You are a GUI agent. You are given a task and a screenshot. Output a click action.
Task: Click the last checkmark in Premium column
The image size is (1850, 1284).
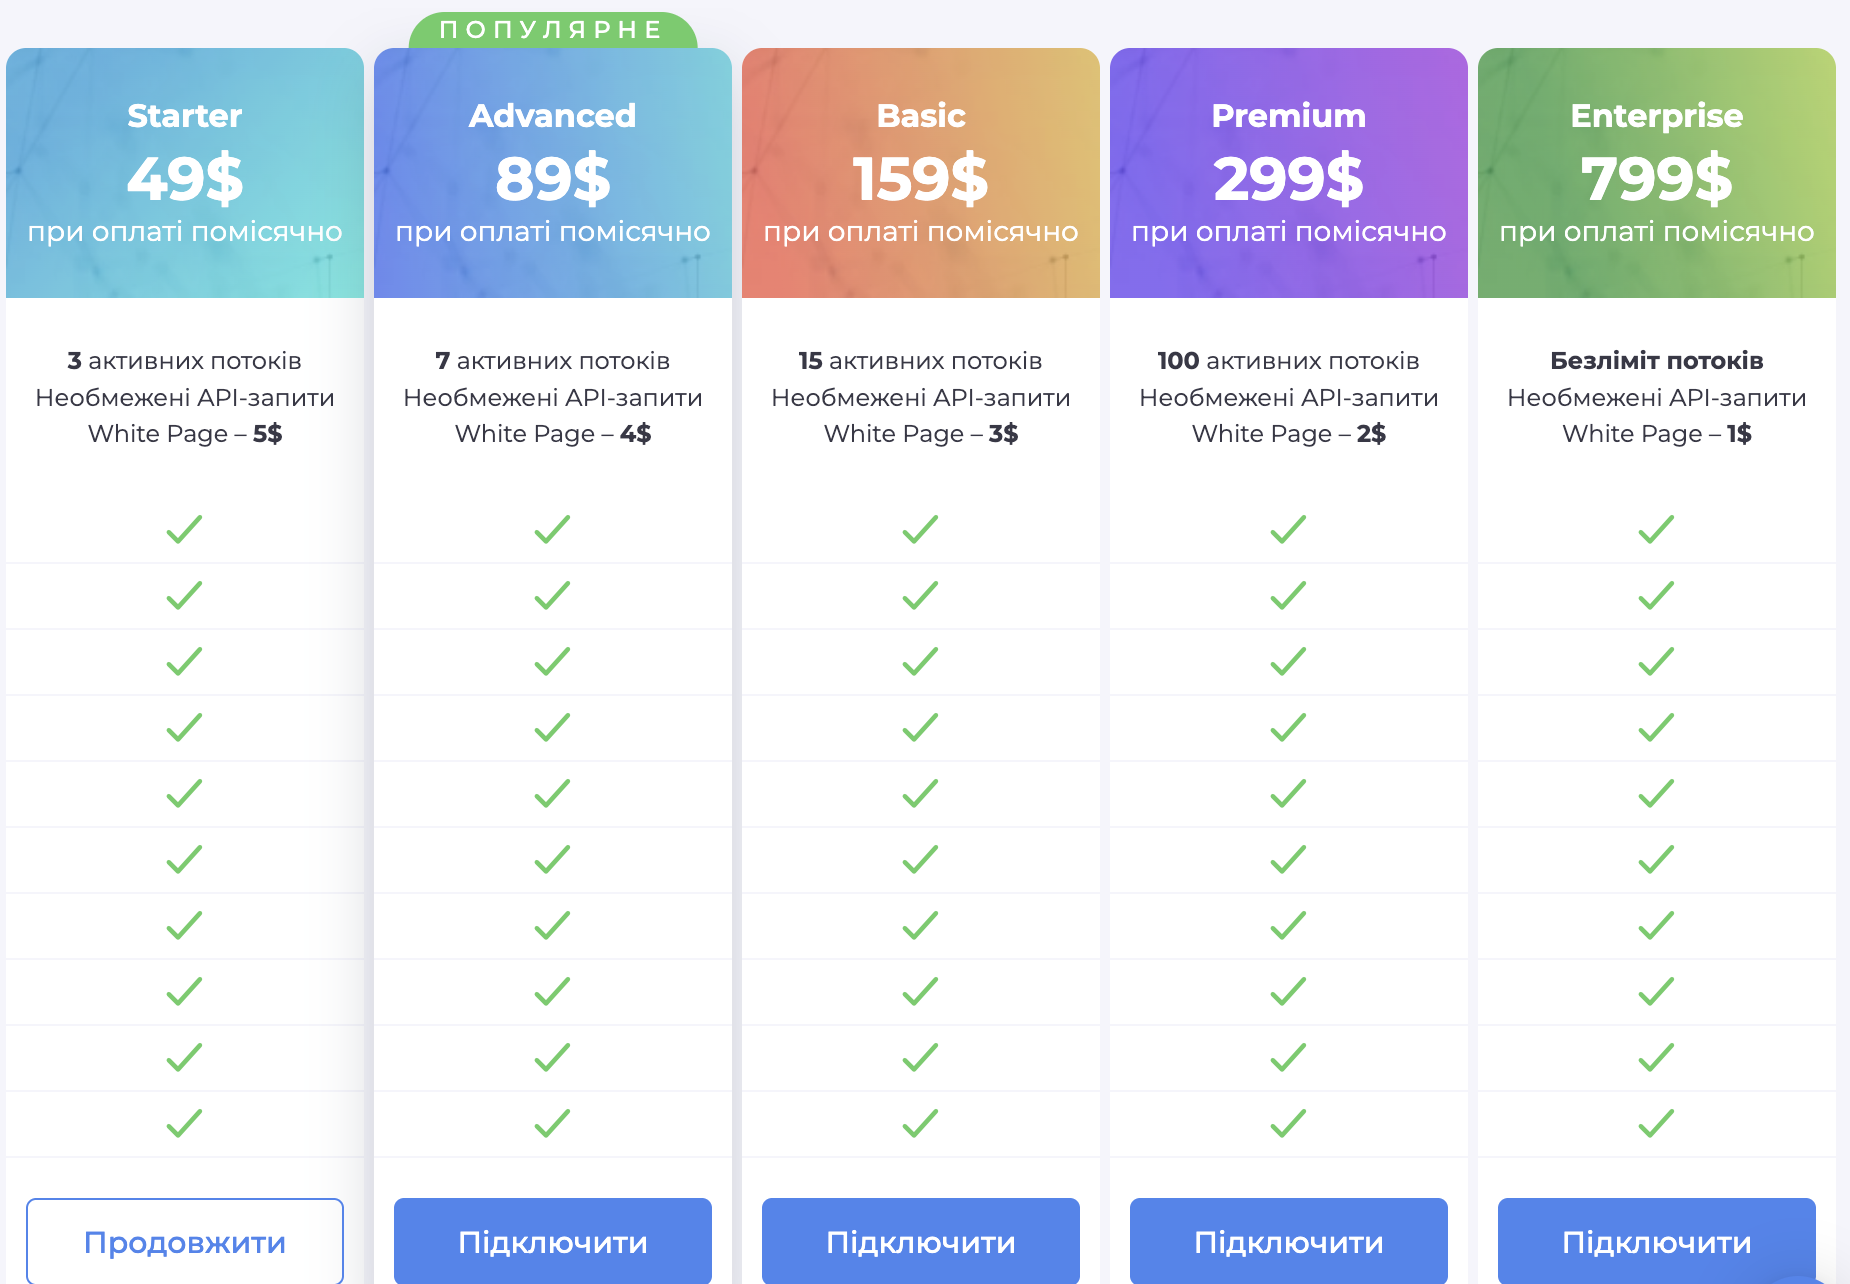(x=1289, y=1123)
